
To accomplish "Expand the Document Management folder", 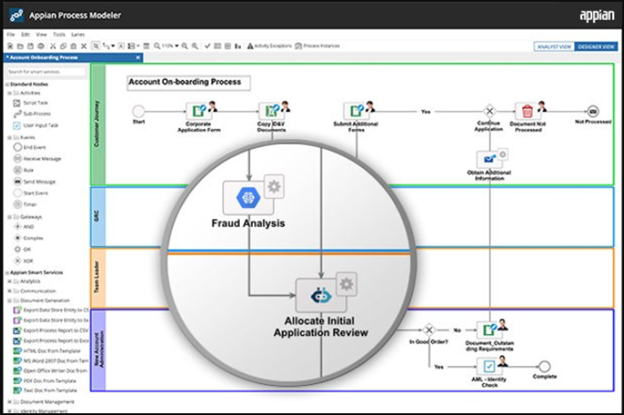I will (10, 402).
